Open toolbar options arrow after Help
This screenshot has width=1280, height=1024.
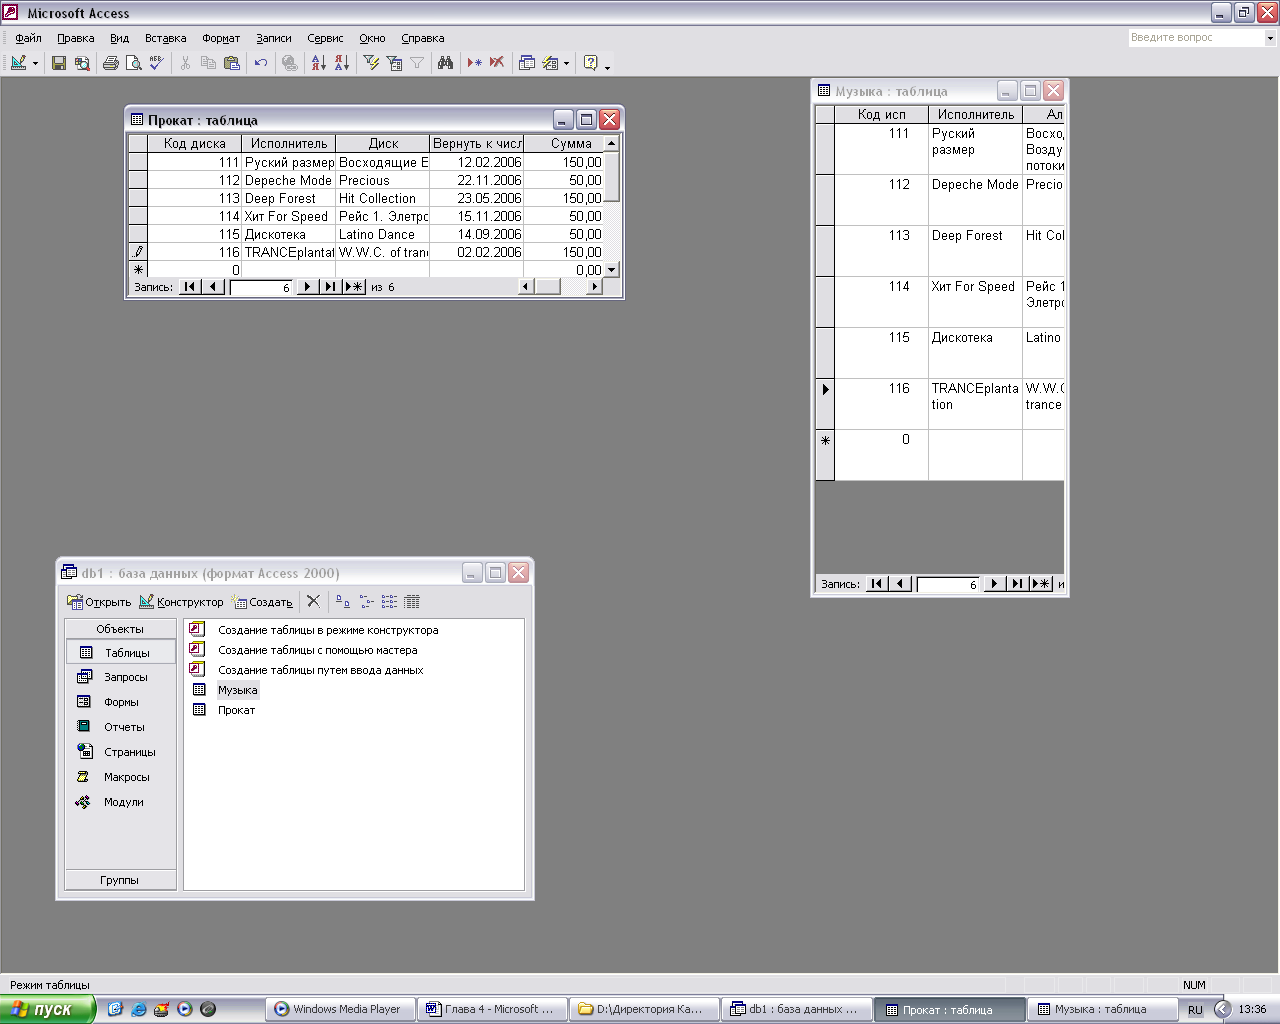point(607,65)
